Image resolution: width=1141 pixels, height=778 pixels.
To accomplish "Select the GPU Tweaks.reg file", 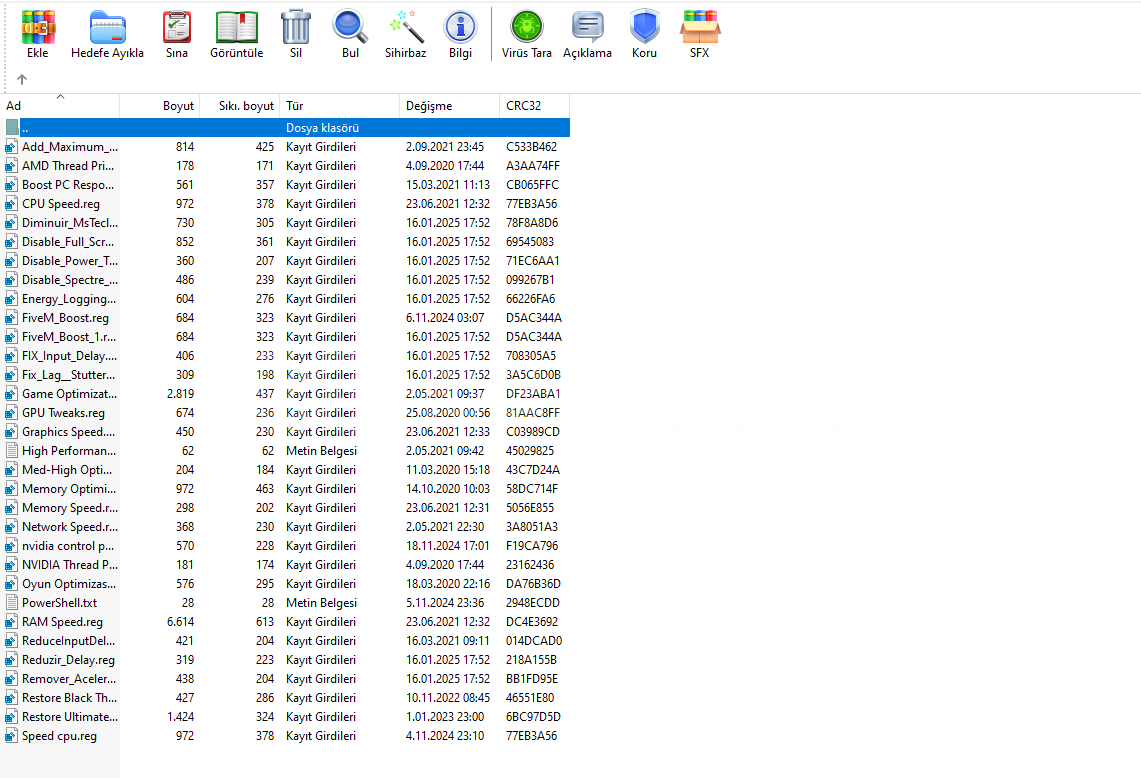I will click(x=63, y=413).
